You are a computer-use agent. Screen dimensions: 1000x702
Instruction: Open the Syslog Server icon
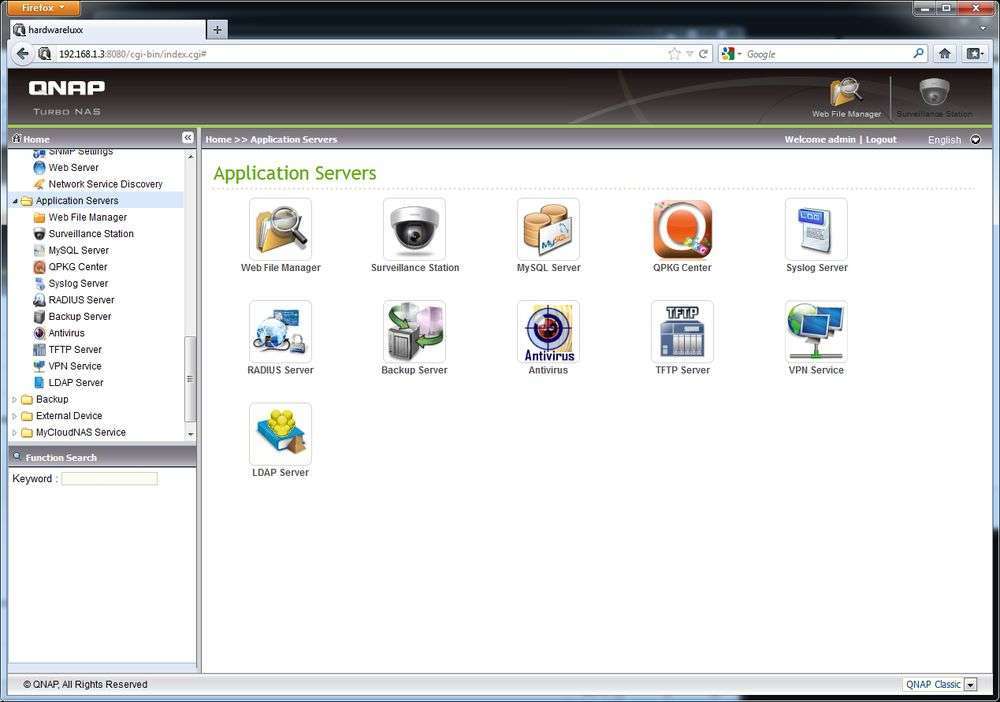(x=816, y=228)
